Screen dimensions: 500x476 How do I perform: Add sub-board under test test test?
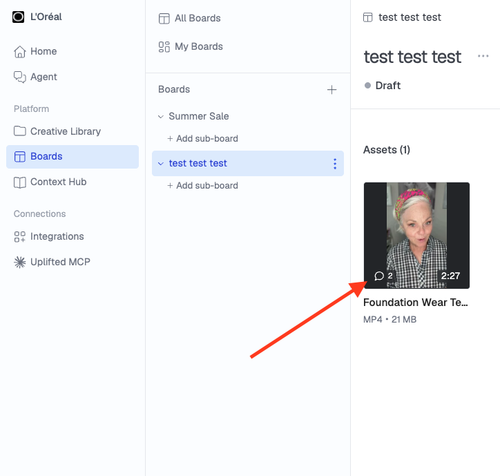pyautogui.click(x=203, y=186)
